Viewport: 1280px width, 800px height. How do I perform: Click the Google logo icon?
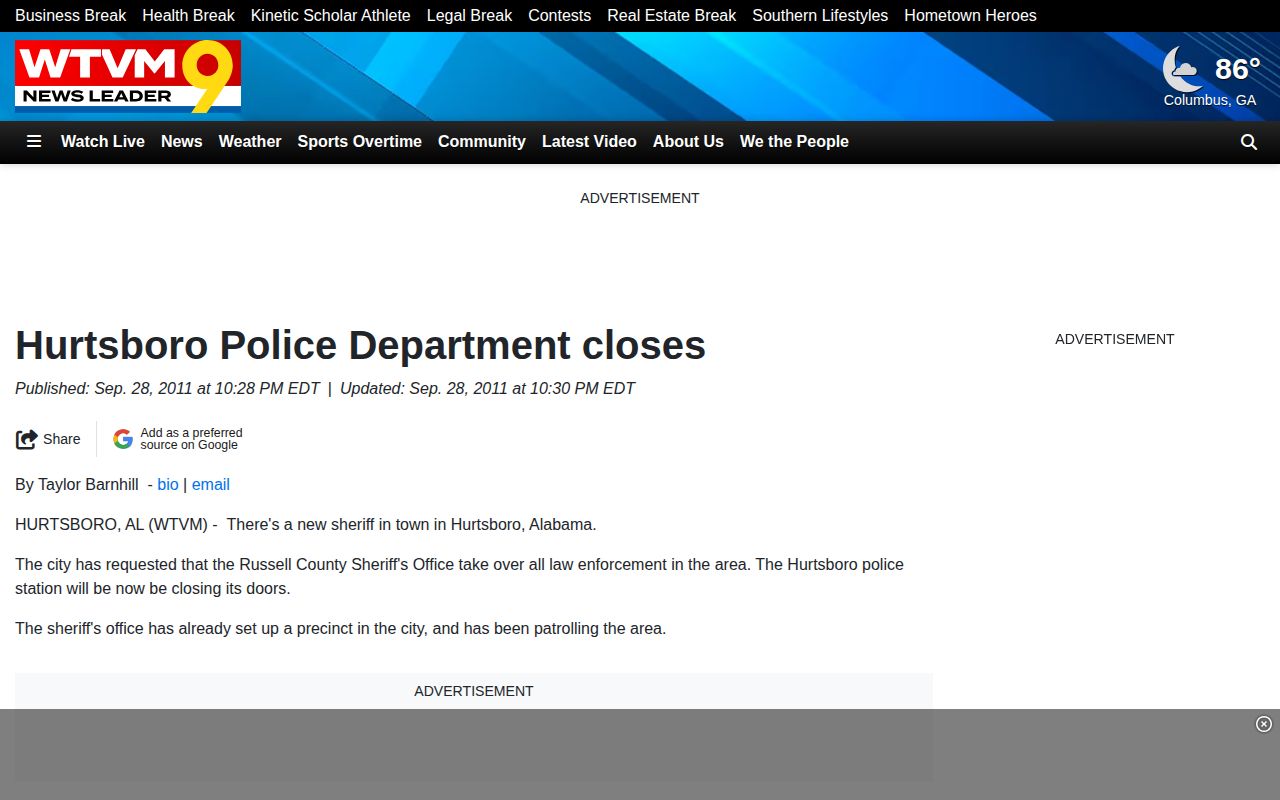click(123, 439)
